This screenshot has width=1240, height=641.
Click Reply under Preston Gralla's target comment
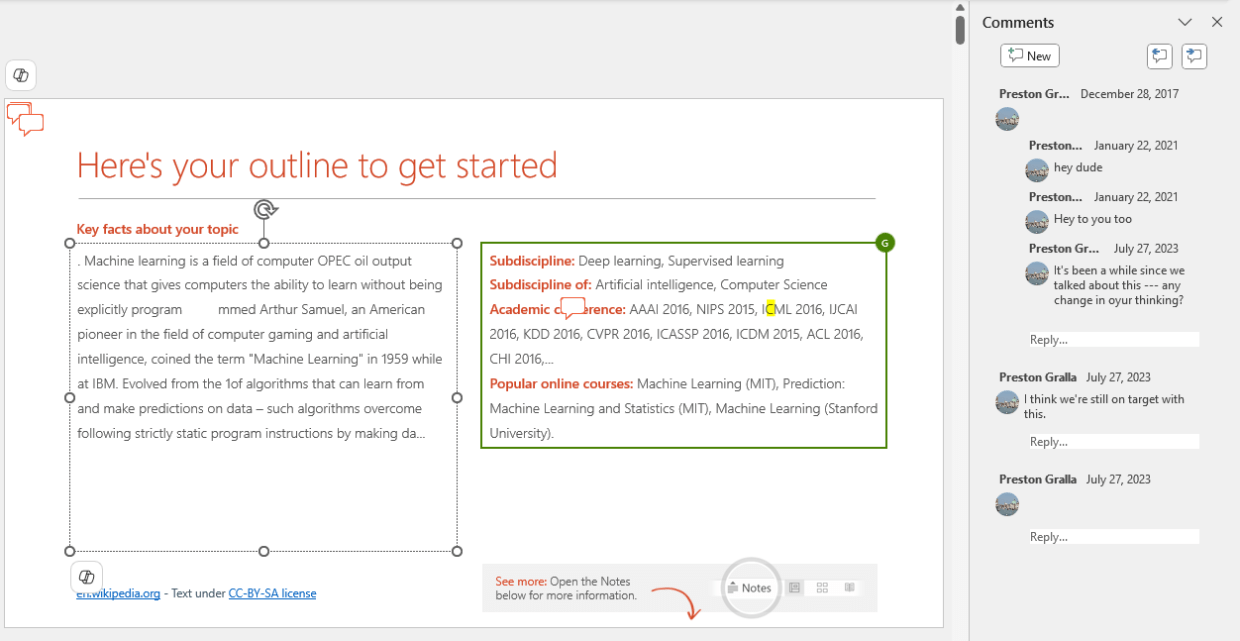[1113, 441]
